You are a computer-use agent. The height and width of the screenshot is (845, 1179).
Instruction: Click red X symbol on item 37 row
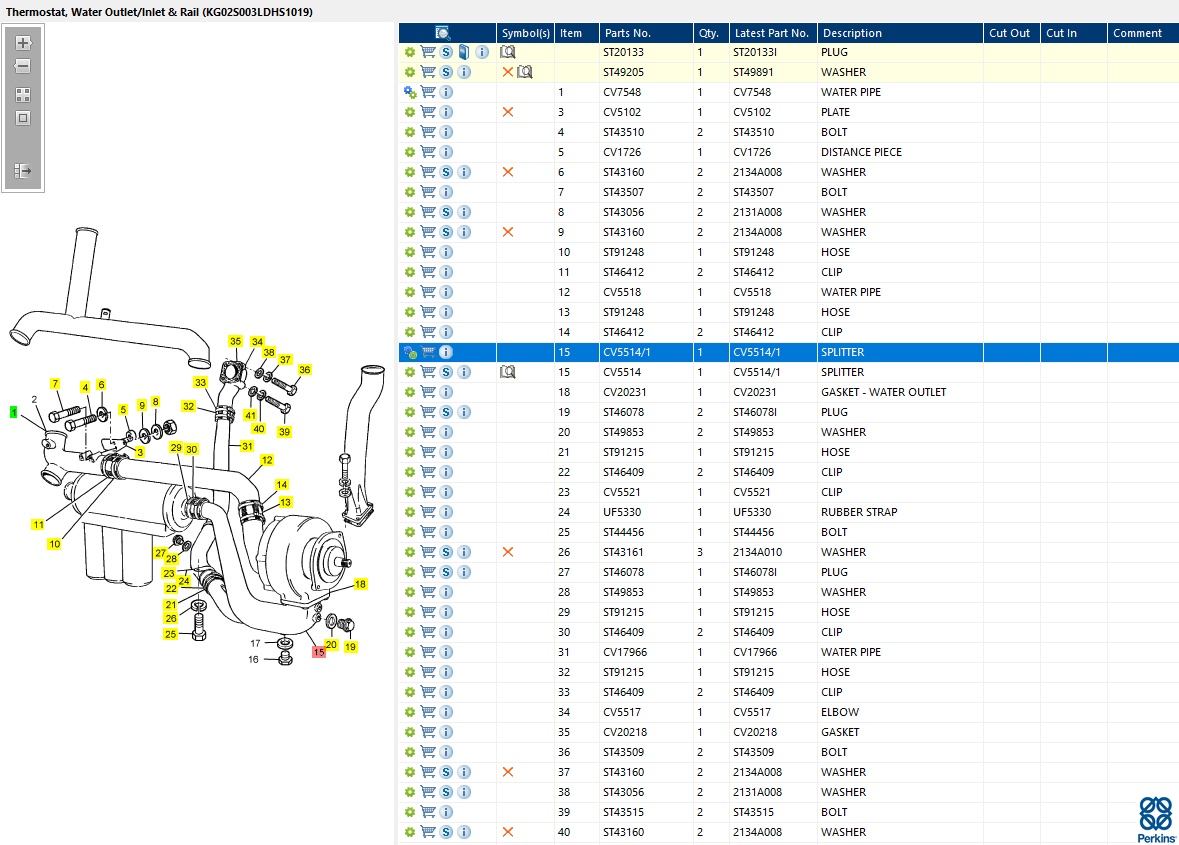(x=508, y=772)
